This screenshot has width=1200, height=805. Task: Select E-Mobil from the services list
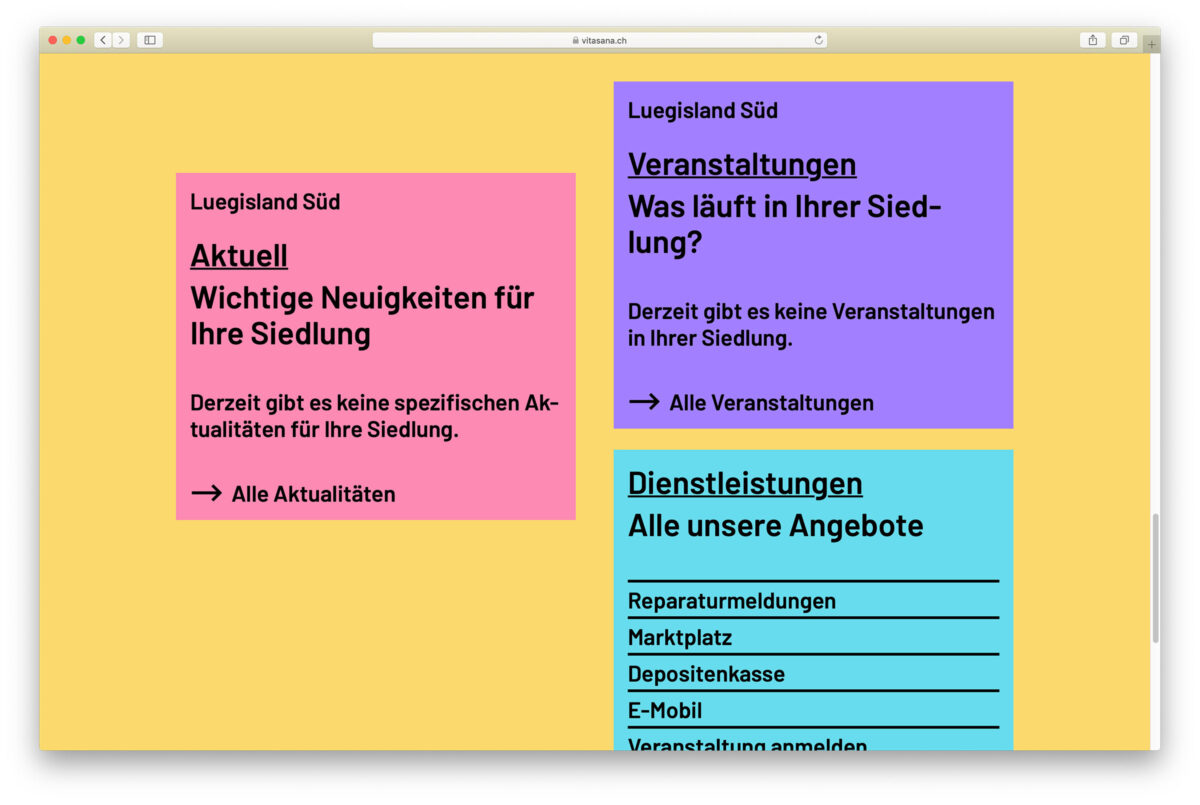(x=665, y=711)
